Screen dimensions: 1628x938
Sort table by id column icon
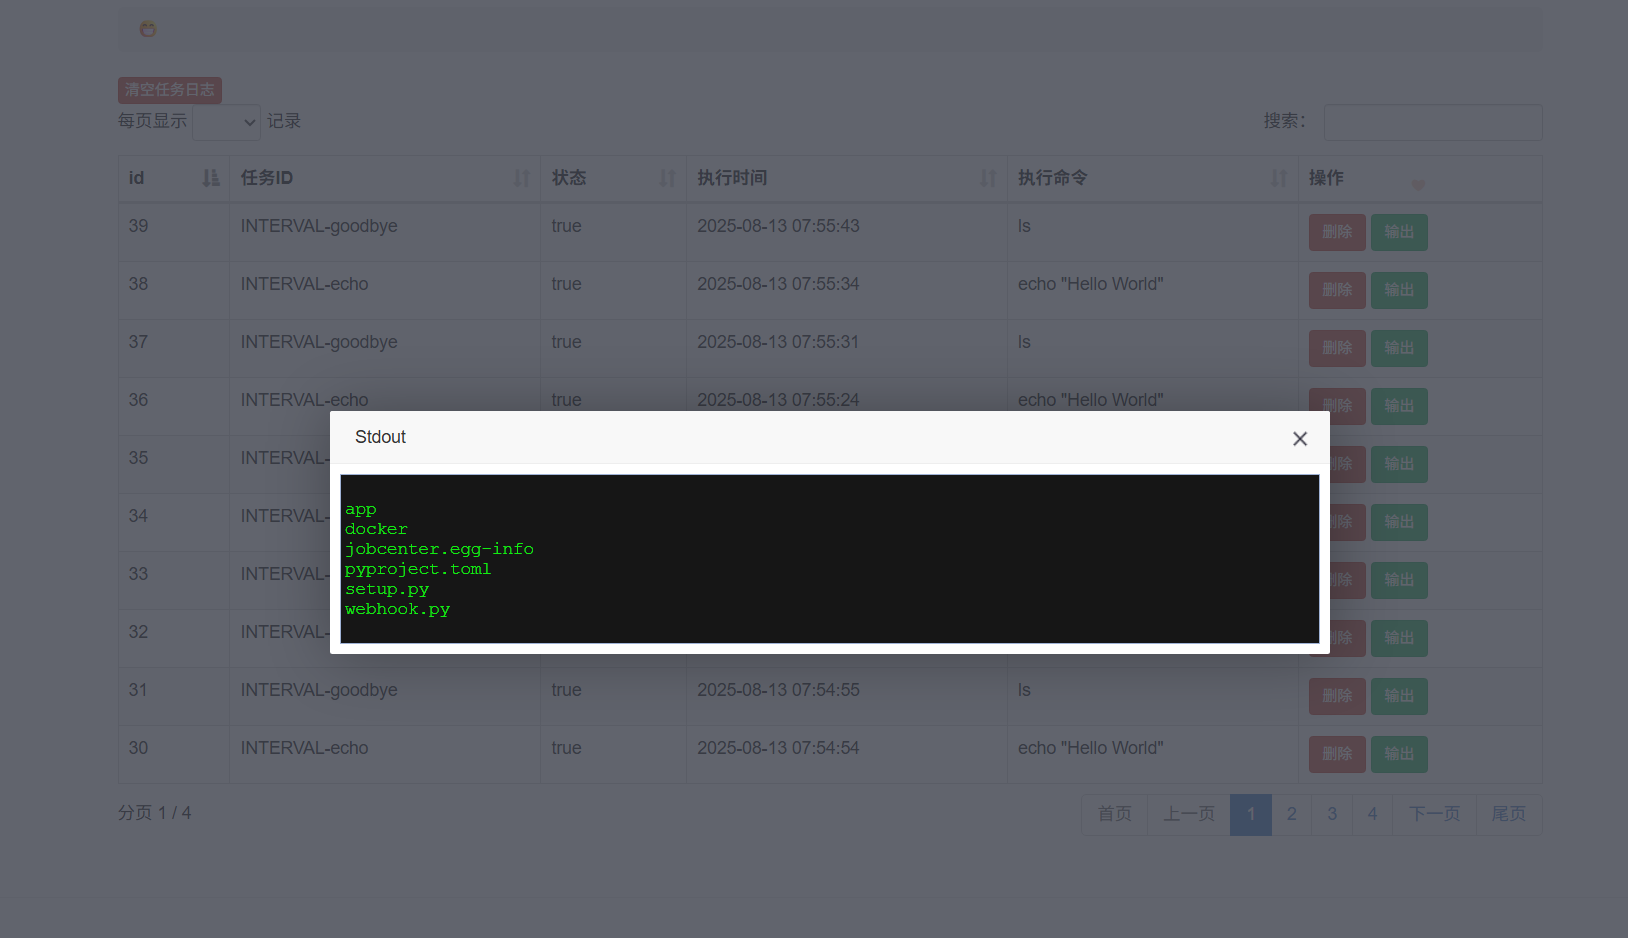click(210, 178)
